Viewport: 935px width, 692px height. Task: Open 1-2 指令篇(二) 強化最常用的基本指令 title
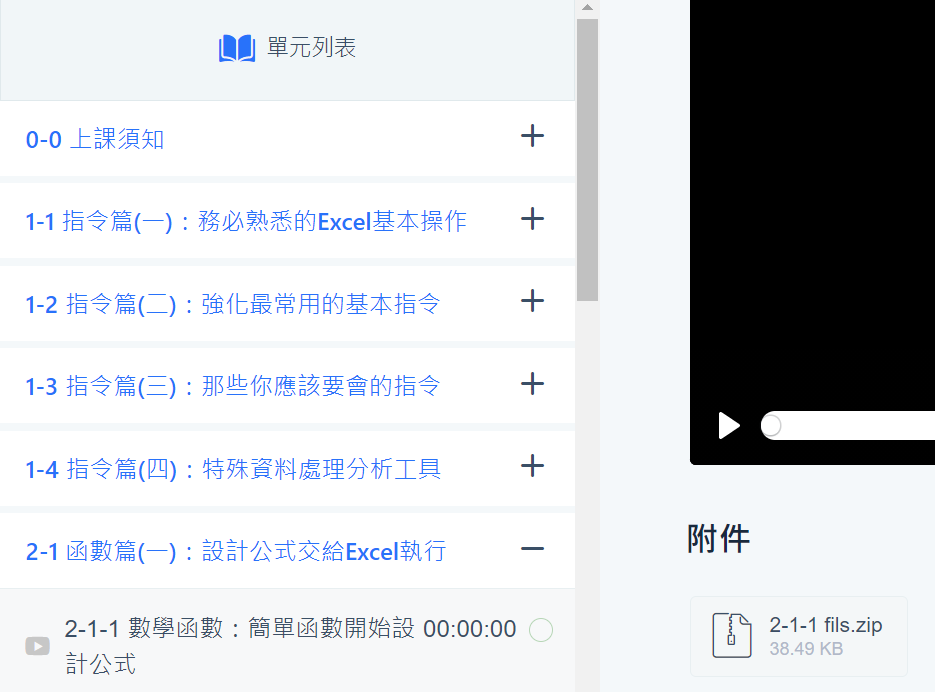point(233,304)
